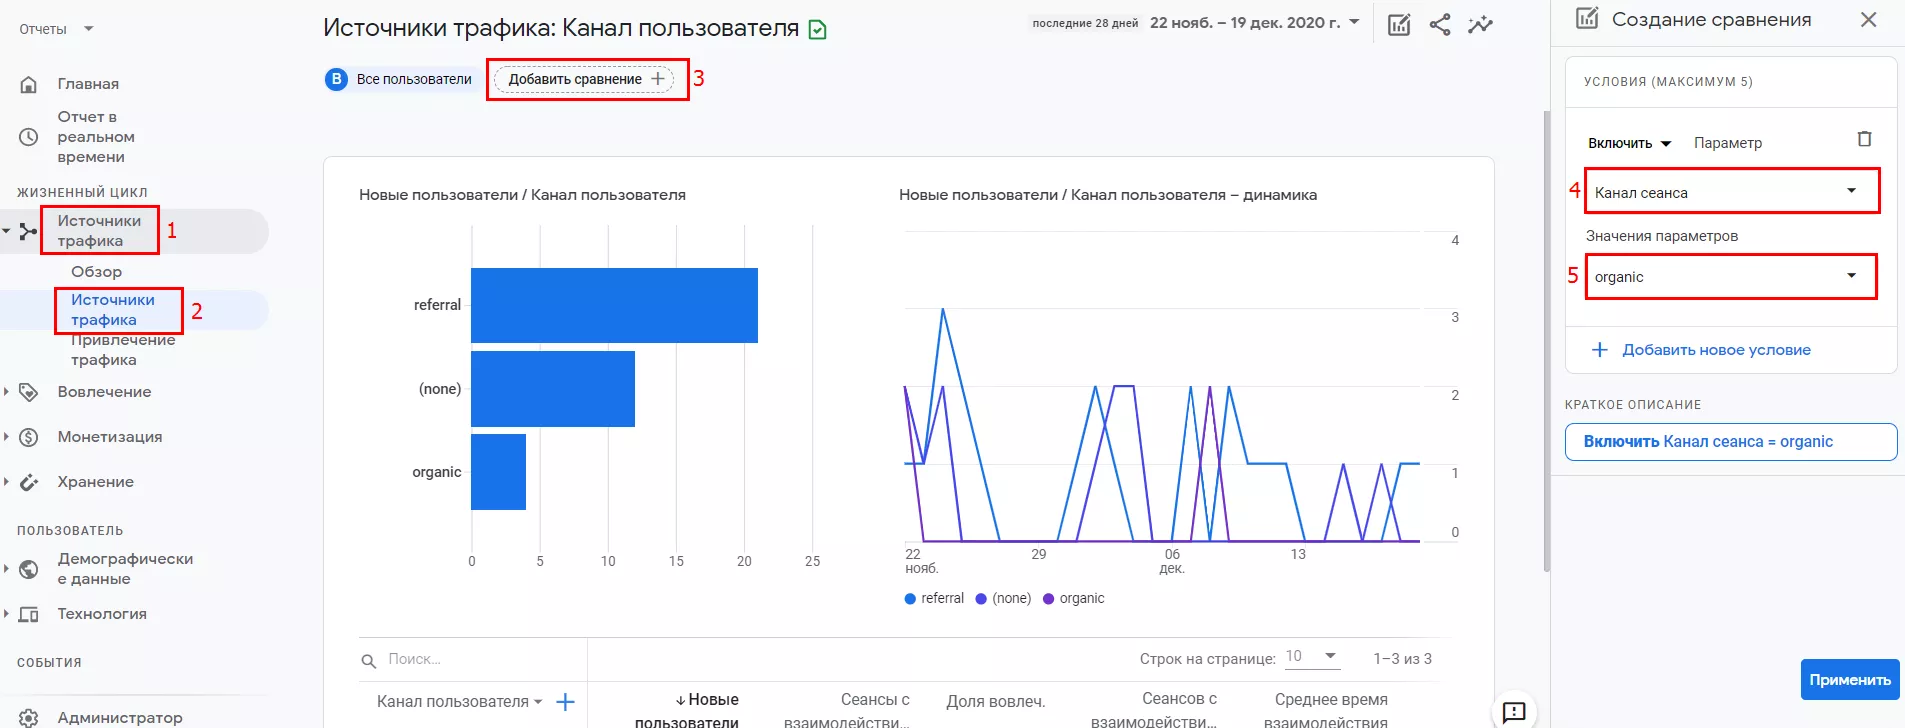The height and width of the screenshot is (728, 1905).
Task: Open the Insights sparkline icon
Action: point(1480,25)
